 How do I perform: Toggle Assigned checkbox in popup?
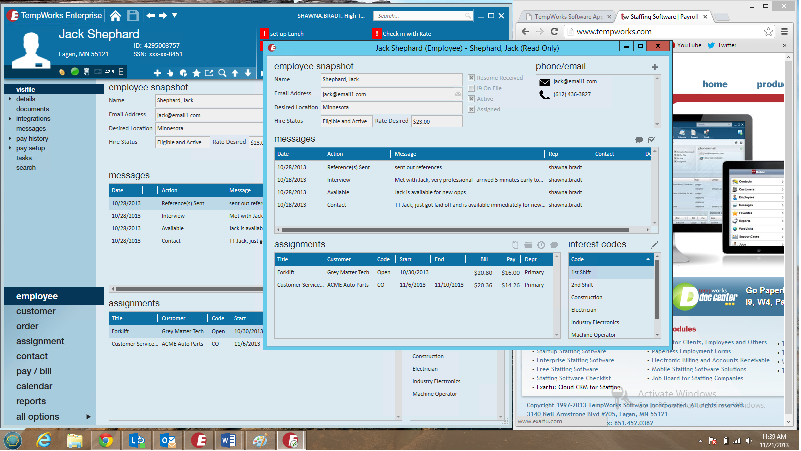pos(472,109)
